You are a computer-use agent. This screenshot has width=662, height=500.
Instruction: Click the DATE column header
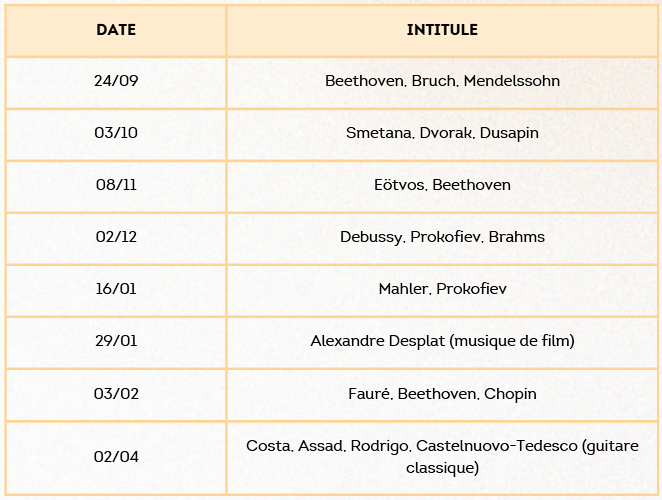coord(116,30)
